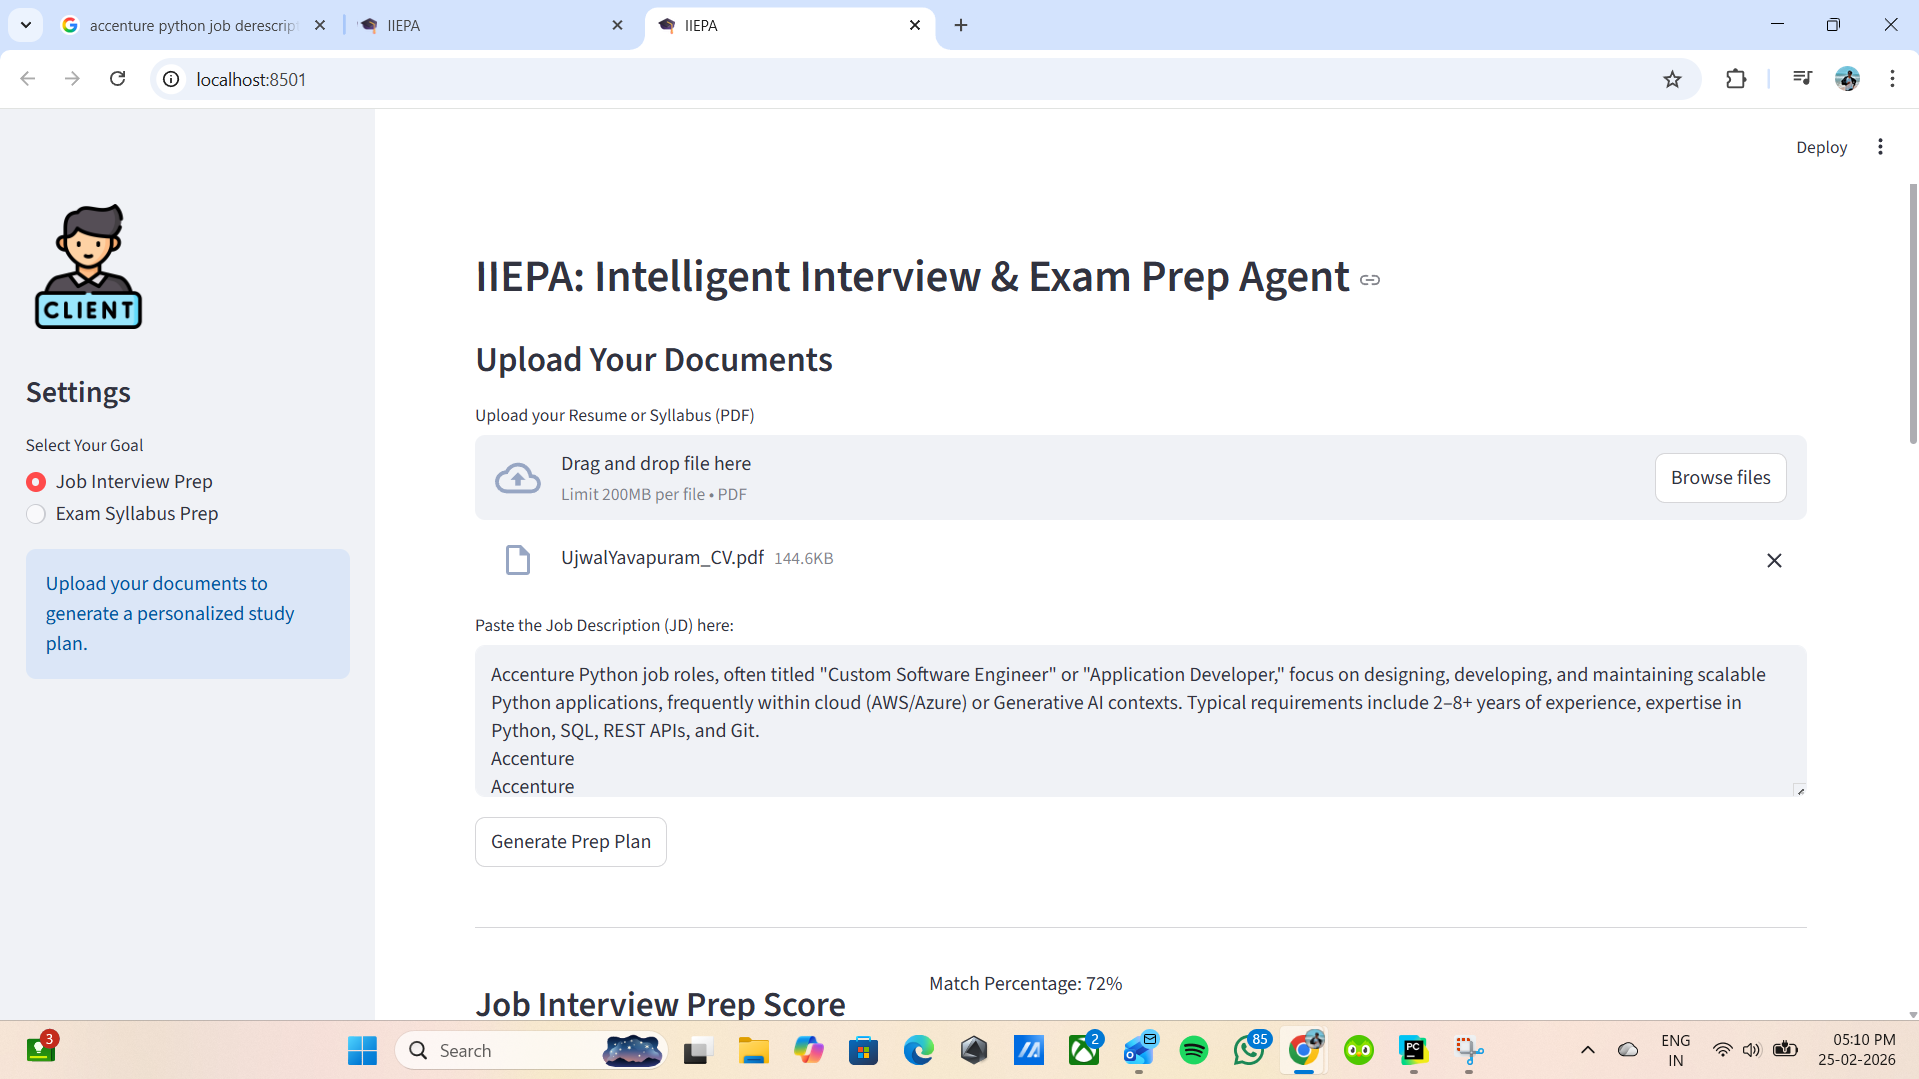1919x1079 pixels.
Task: Click the Match Percentage: 72% text
Action: tap(1025, 984)
